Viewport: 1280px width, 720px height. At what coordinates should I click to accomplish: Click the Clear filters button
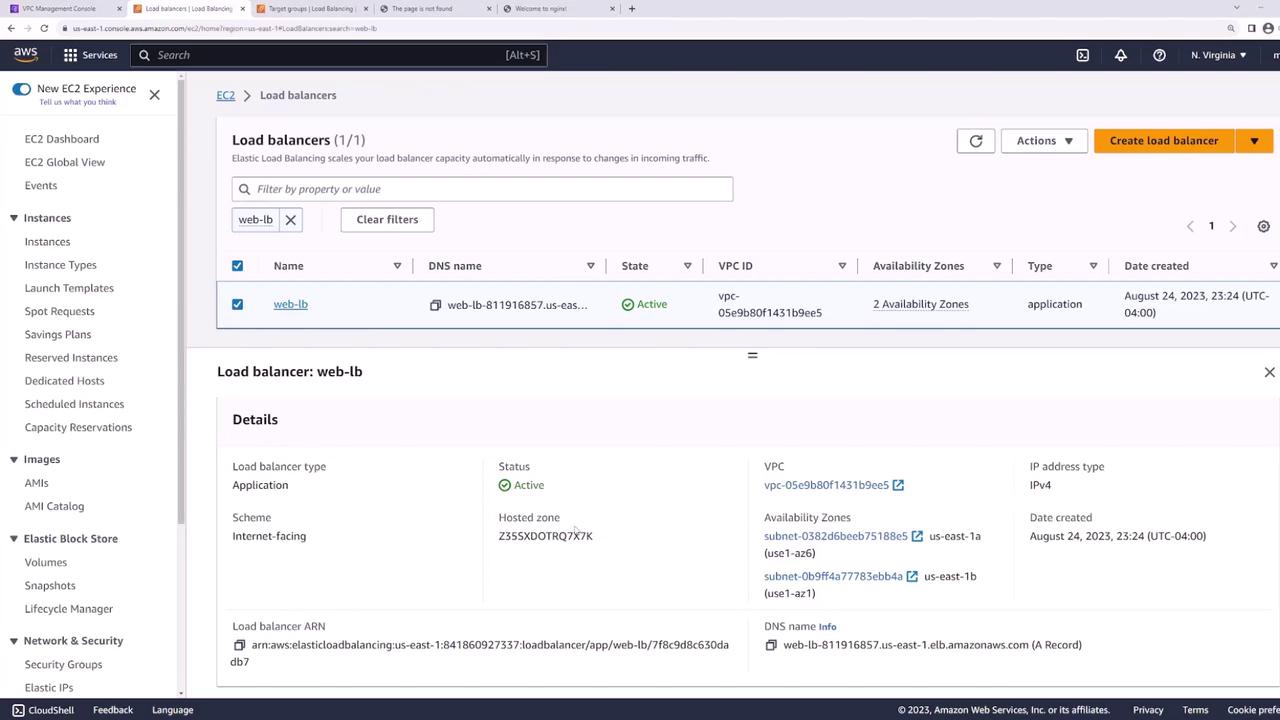point(387,220)
